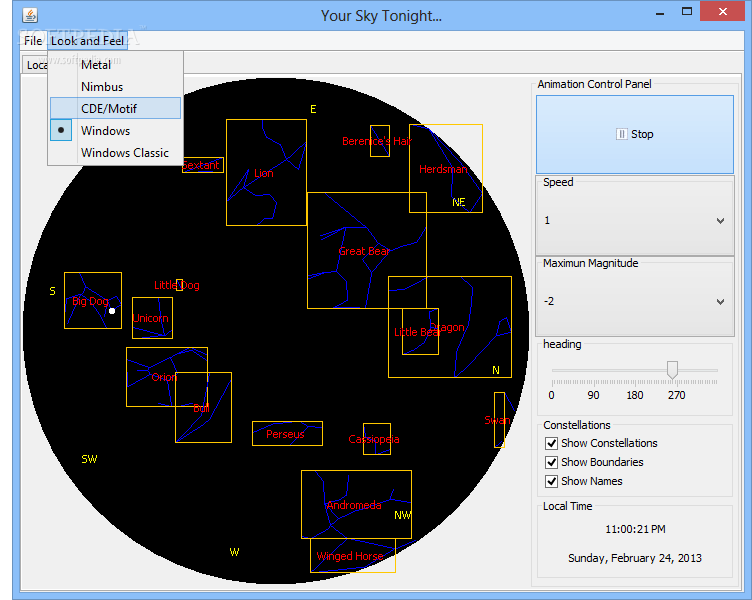The width and height of the screenshot is (752, 600).
Task: Open the Maximun Magnitude dropdown showing -2
Action: (634, 302)
